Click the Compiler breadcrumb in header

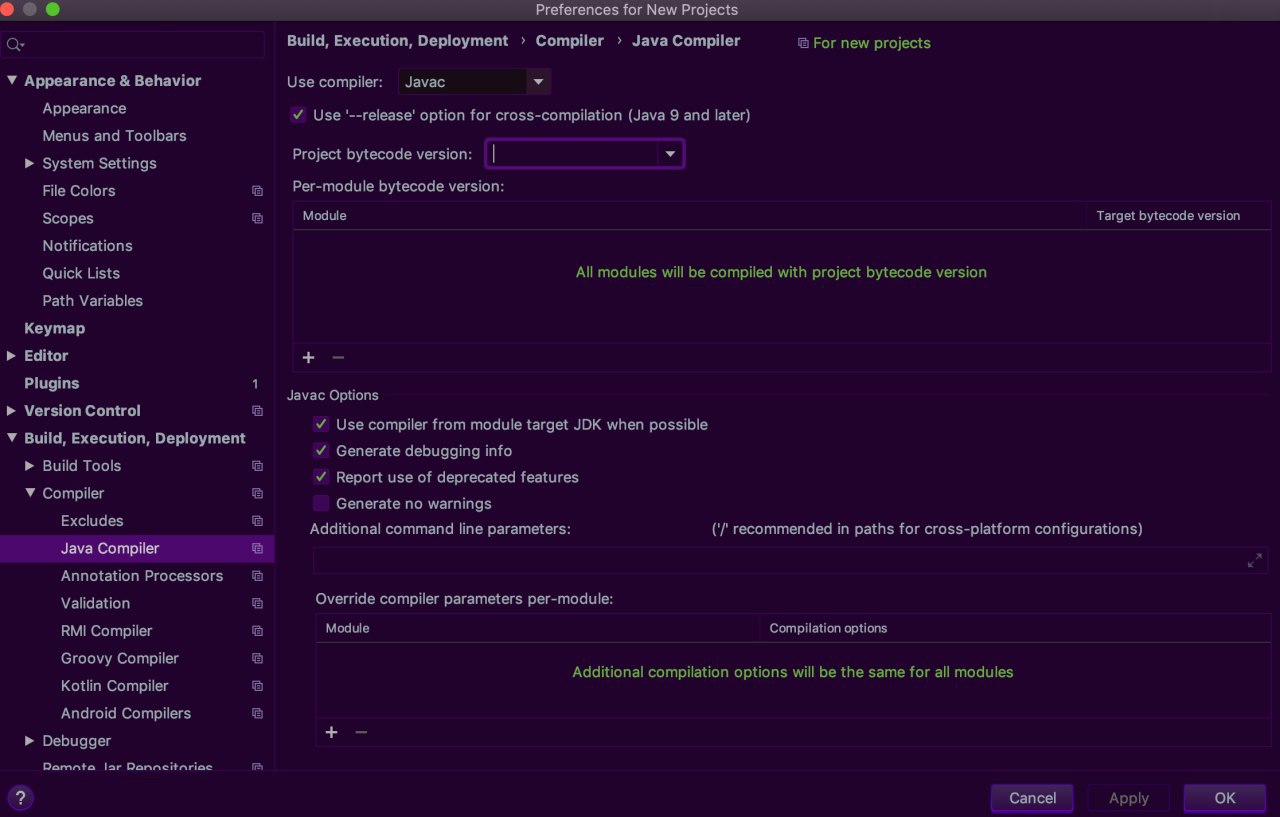[x=569, y=41]
